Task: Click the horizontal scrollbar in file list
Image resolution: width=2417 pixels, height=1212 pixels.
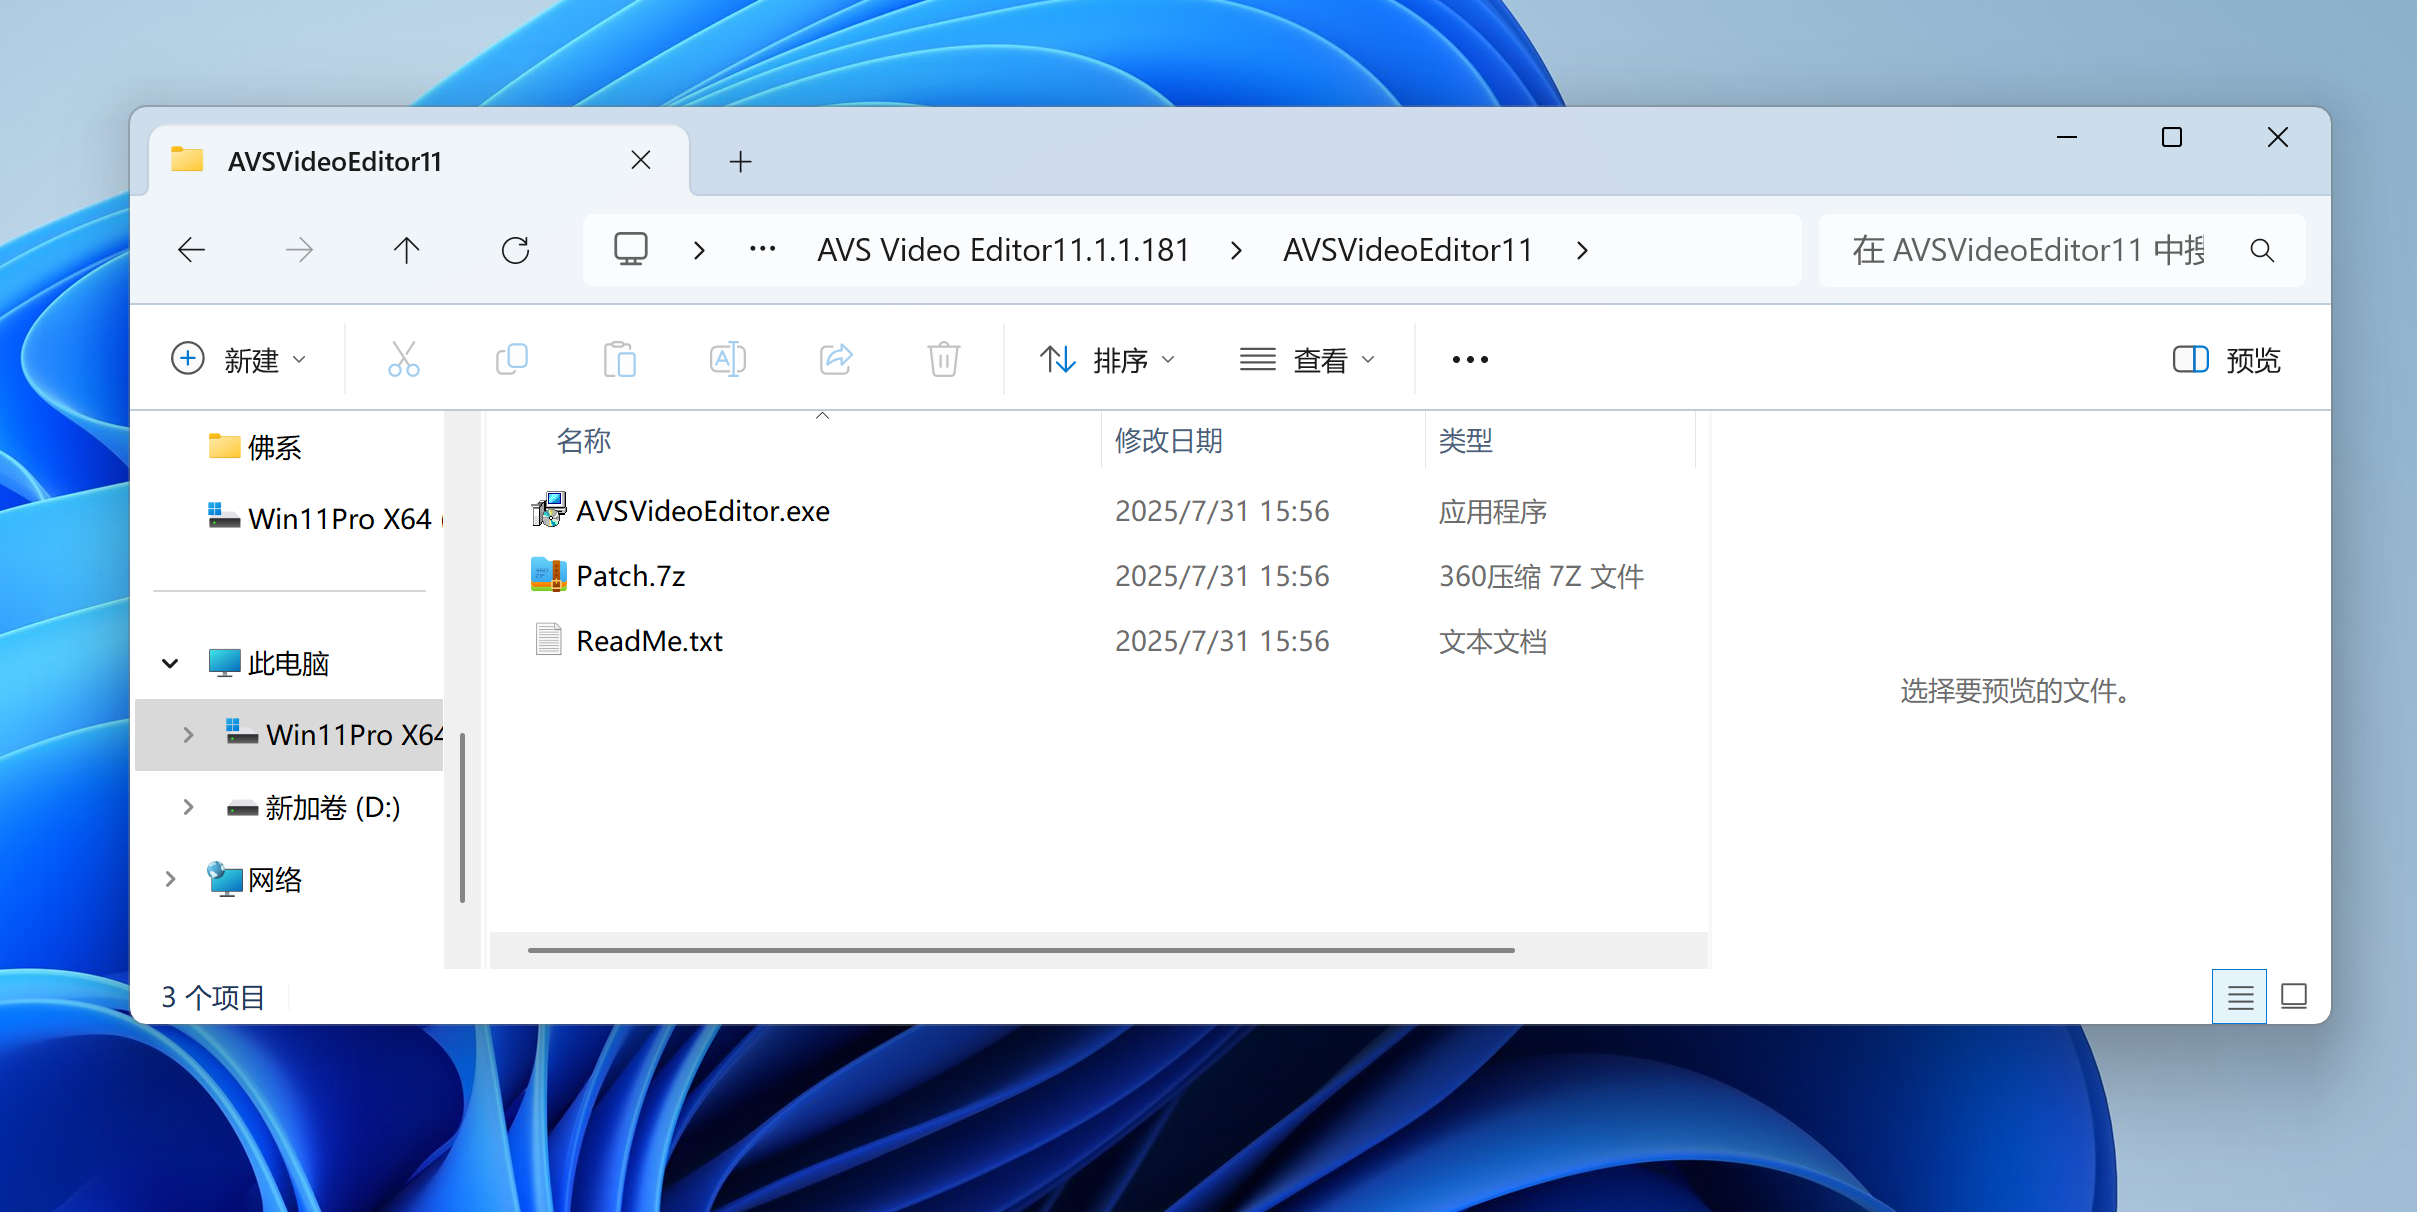Action: coord(1020,950)
